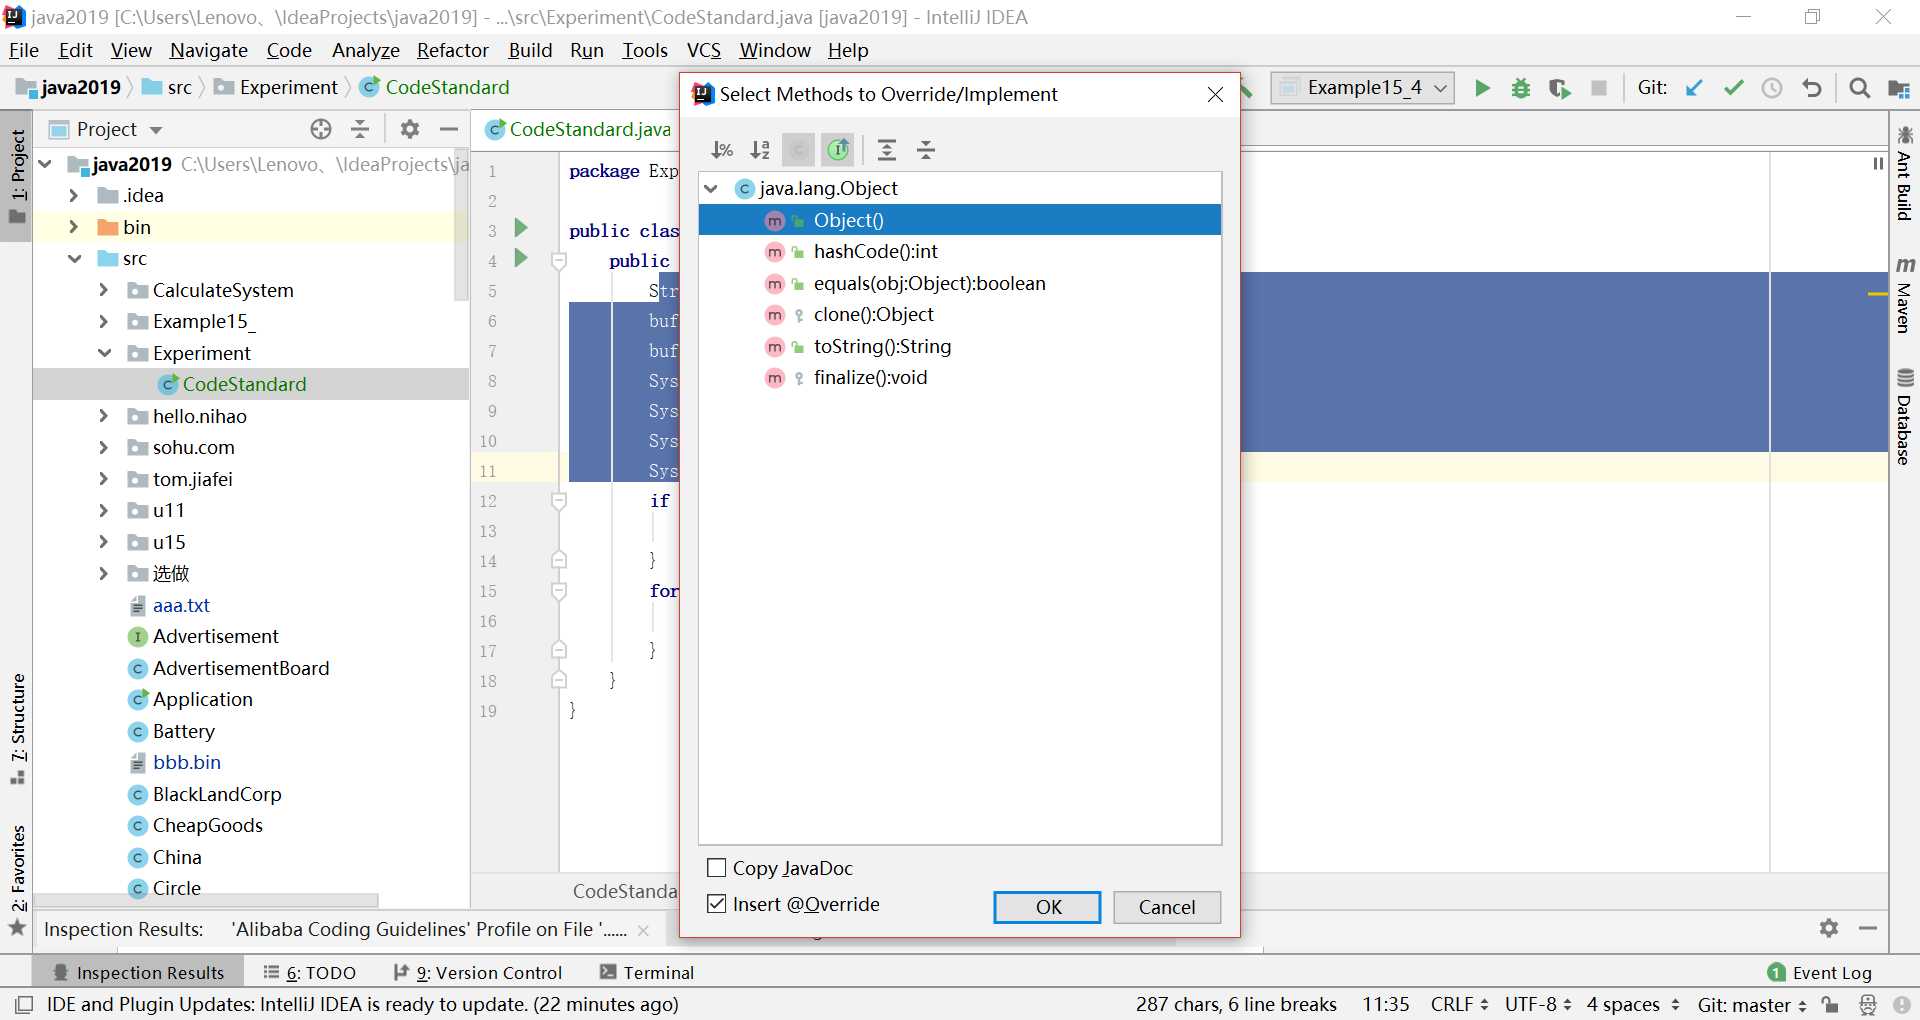The image size is (1920, 1020).
Task: Show Git history clock icon
Action: pos(1772,88)
